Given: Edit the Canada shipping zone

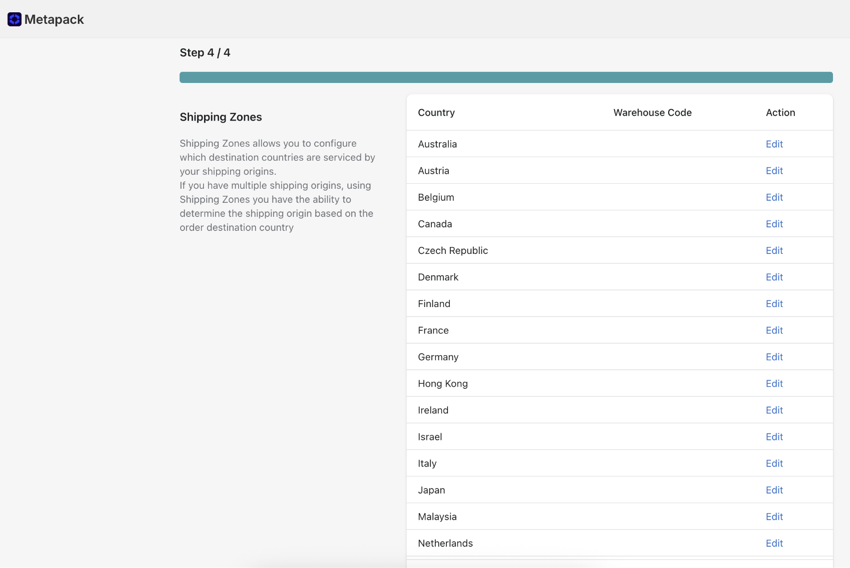Looking at the screenshot, I should 774,224.
